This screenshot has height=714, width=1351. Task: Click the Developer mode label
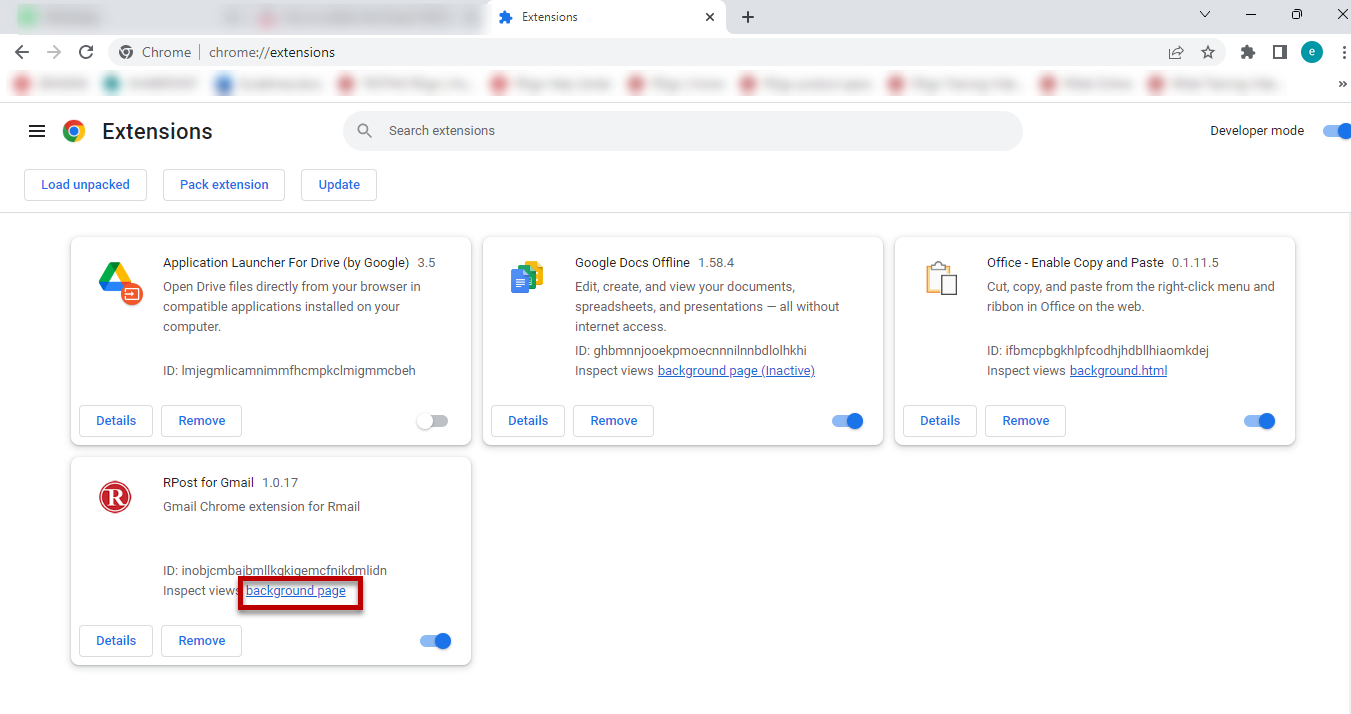(x=1257, y=131)
